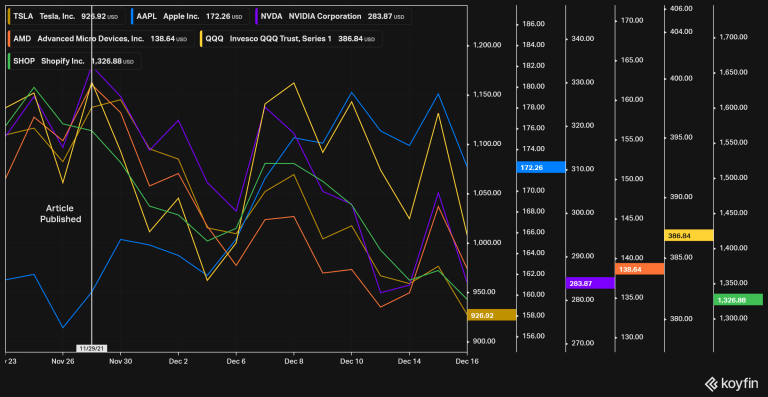Click the Article Published annotation text
Screen dimensions: 768x397
click(x=60, y=214)
